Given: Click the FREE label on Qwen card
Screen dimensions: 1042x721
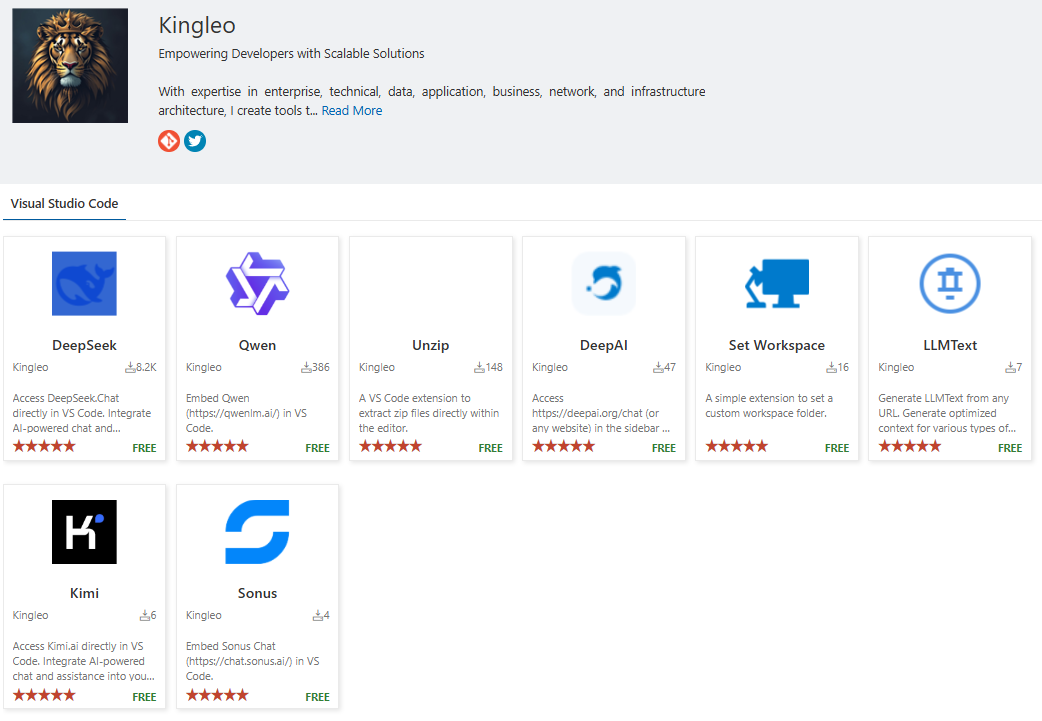Looking at the screenshot, I should 318,448.
